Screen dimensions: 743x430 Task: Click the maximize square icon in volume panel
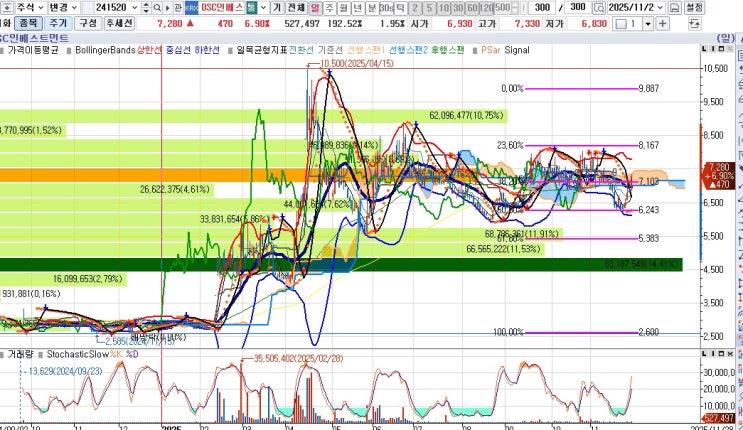pos(722,354)
